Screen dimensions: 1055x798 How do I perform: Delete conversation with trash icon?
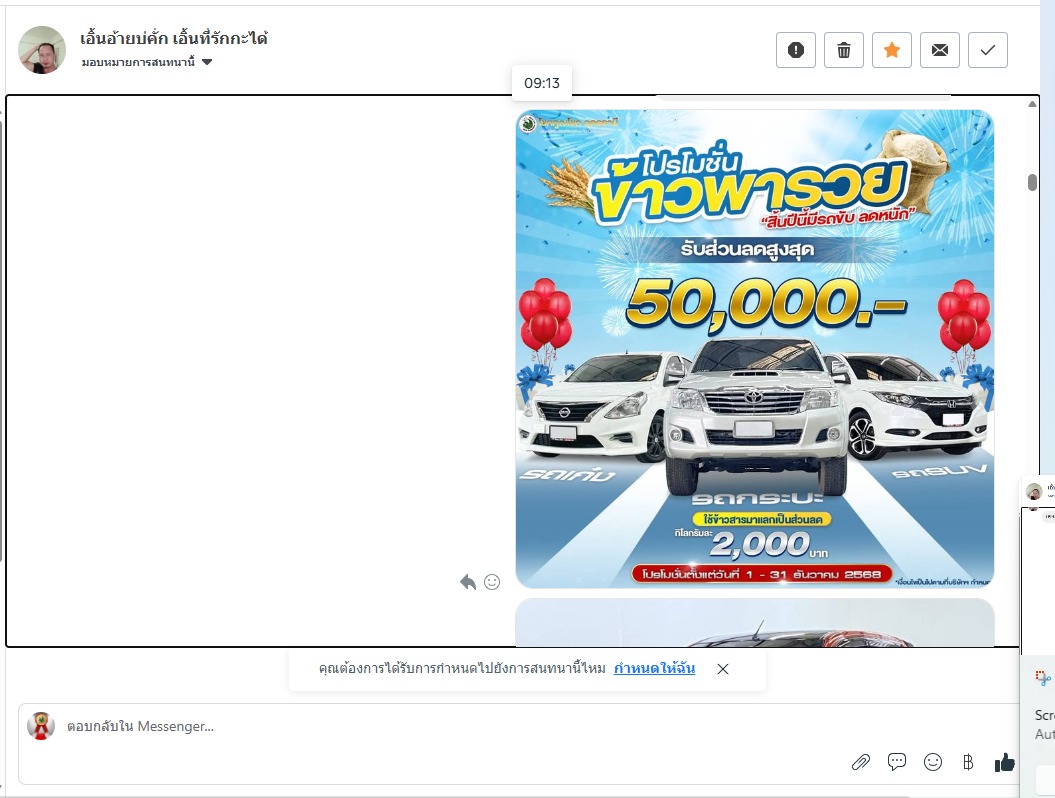[844, 50]
